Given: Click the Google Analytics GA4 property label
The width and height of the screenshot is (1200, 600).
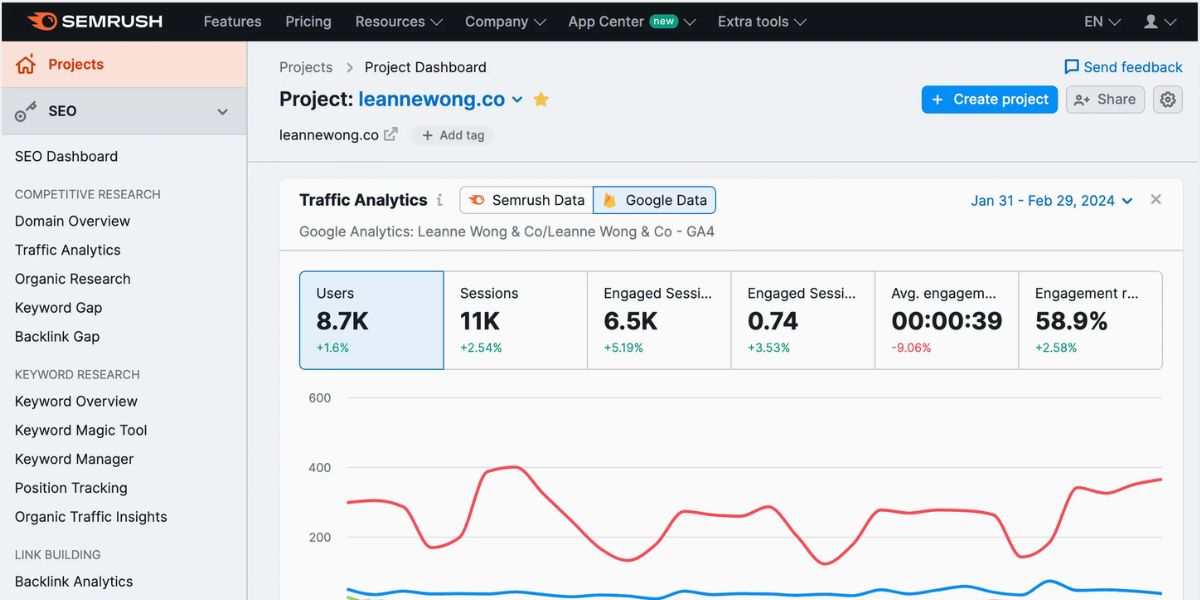Looking at the screenshot, I should click(507, 232).
